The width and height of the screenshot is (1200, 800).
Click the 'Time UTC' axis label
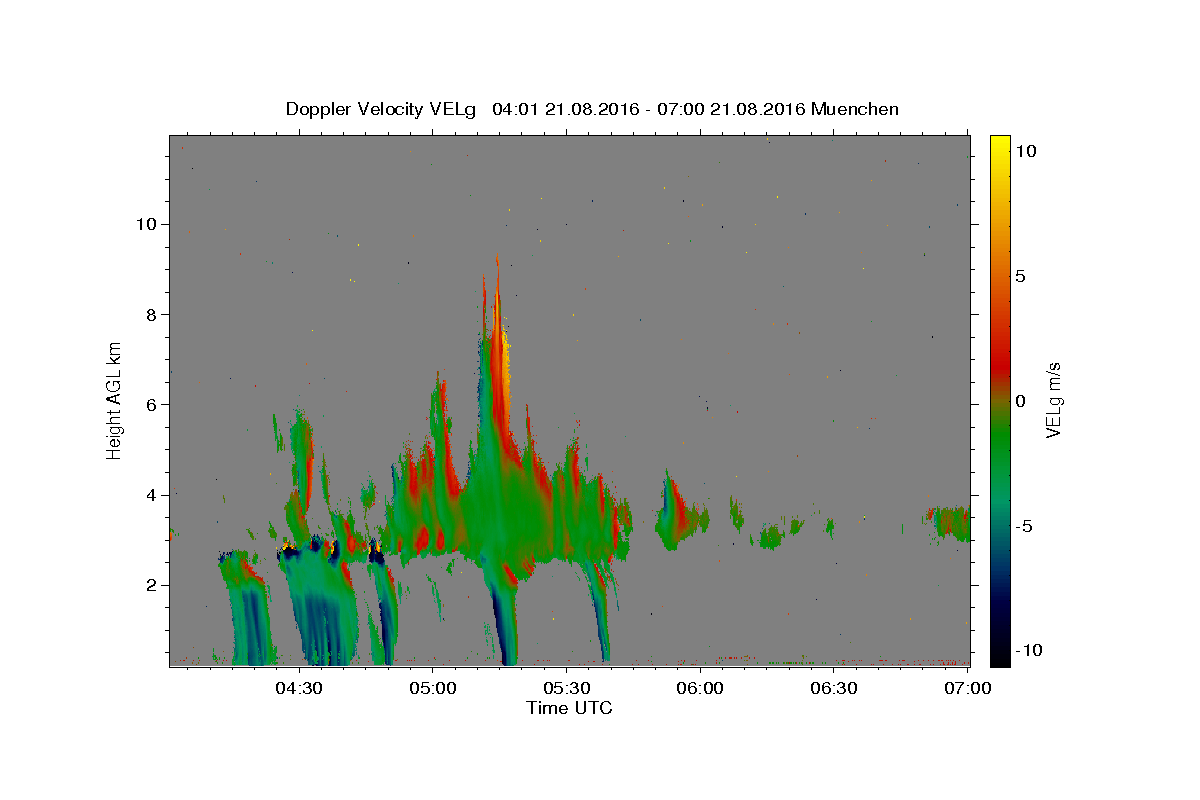tap(569, 708)
